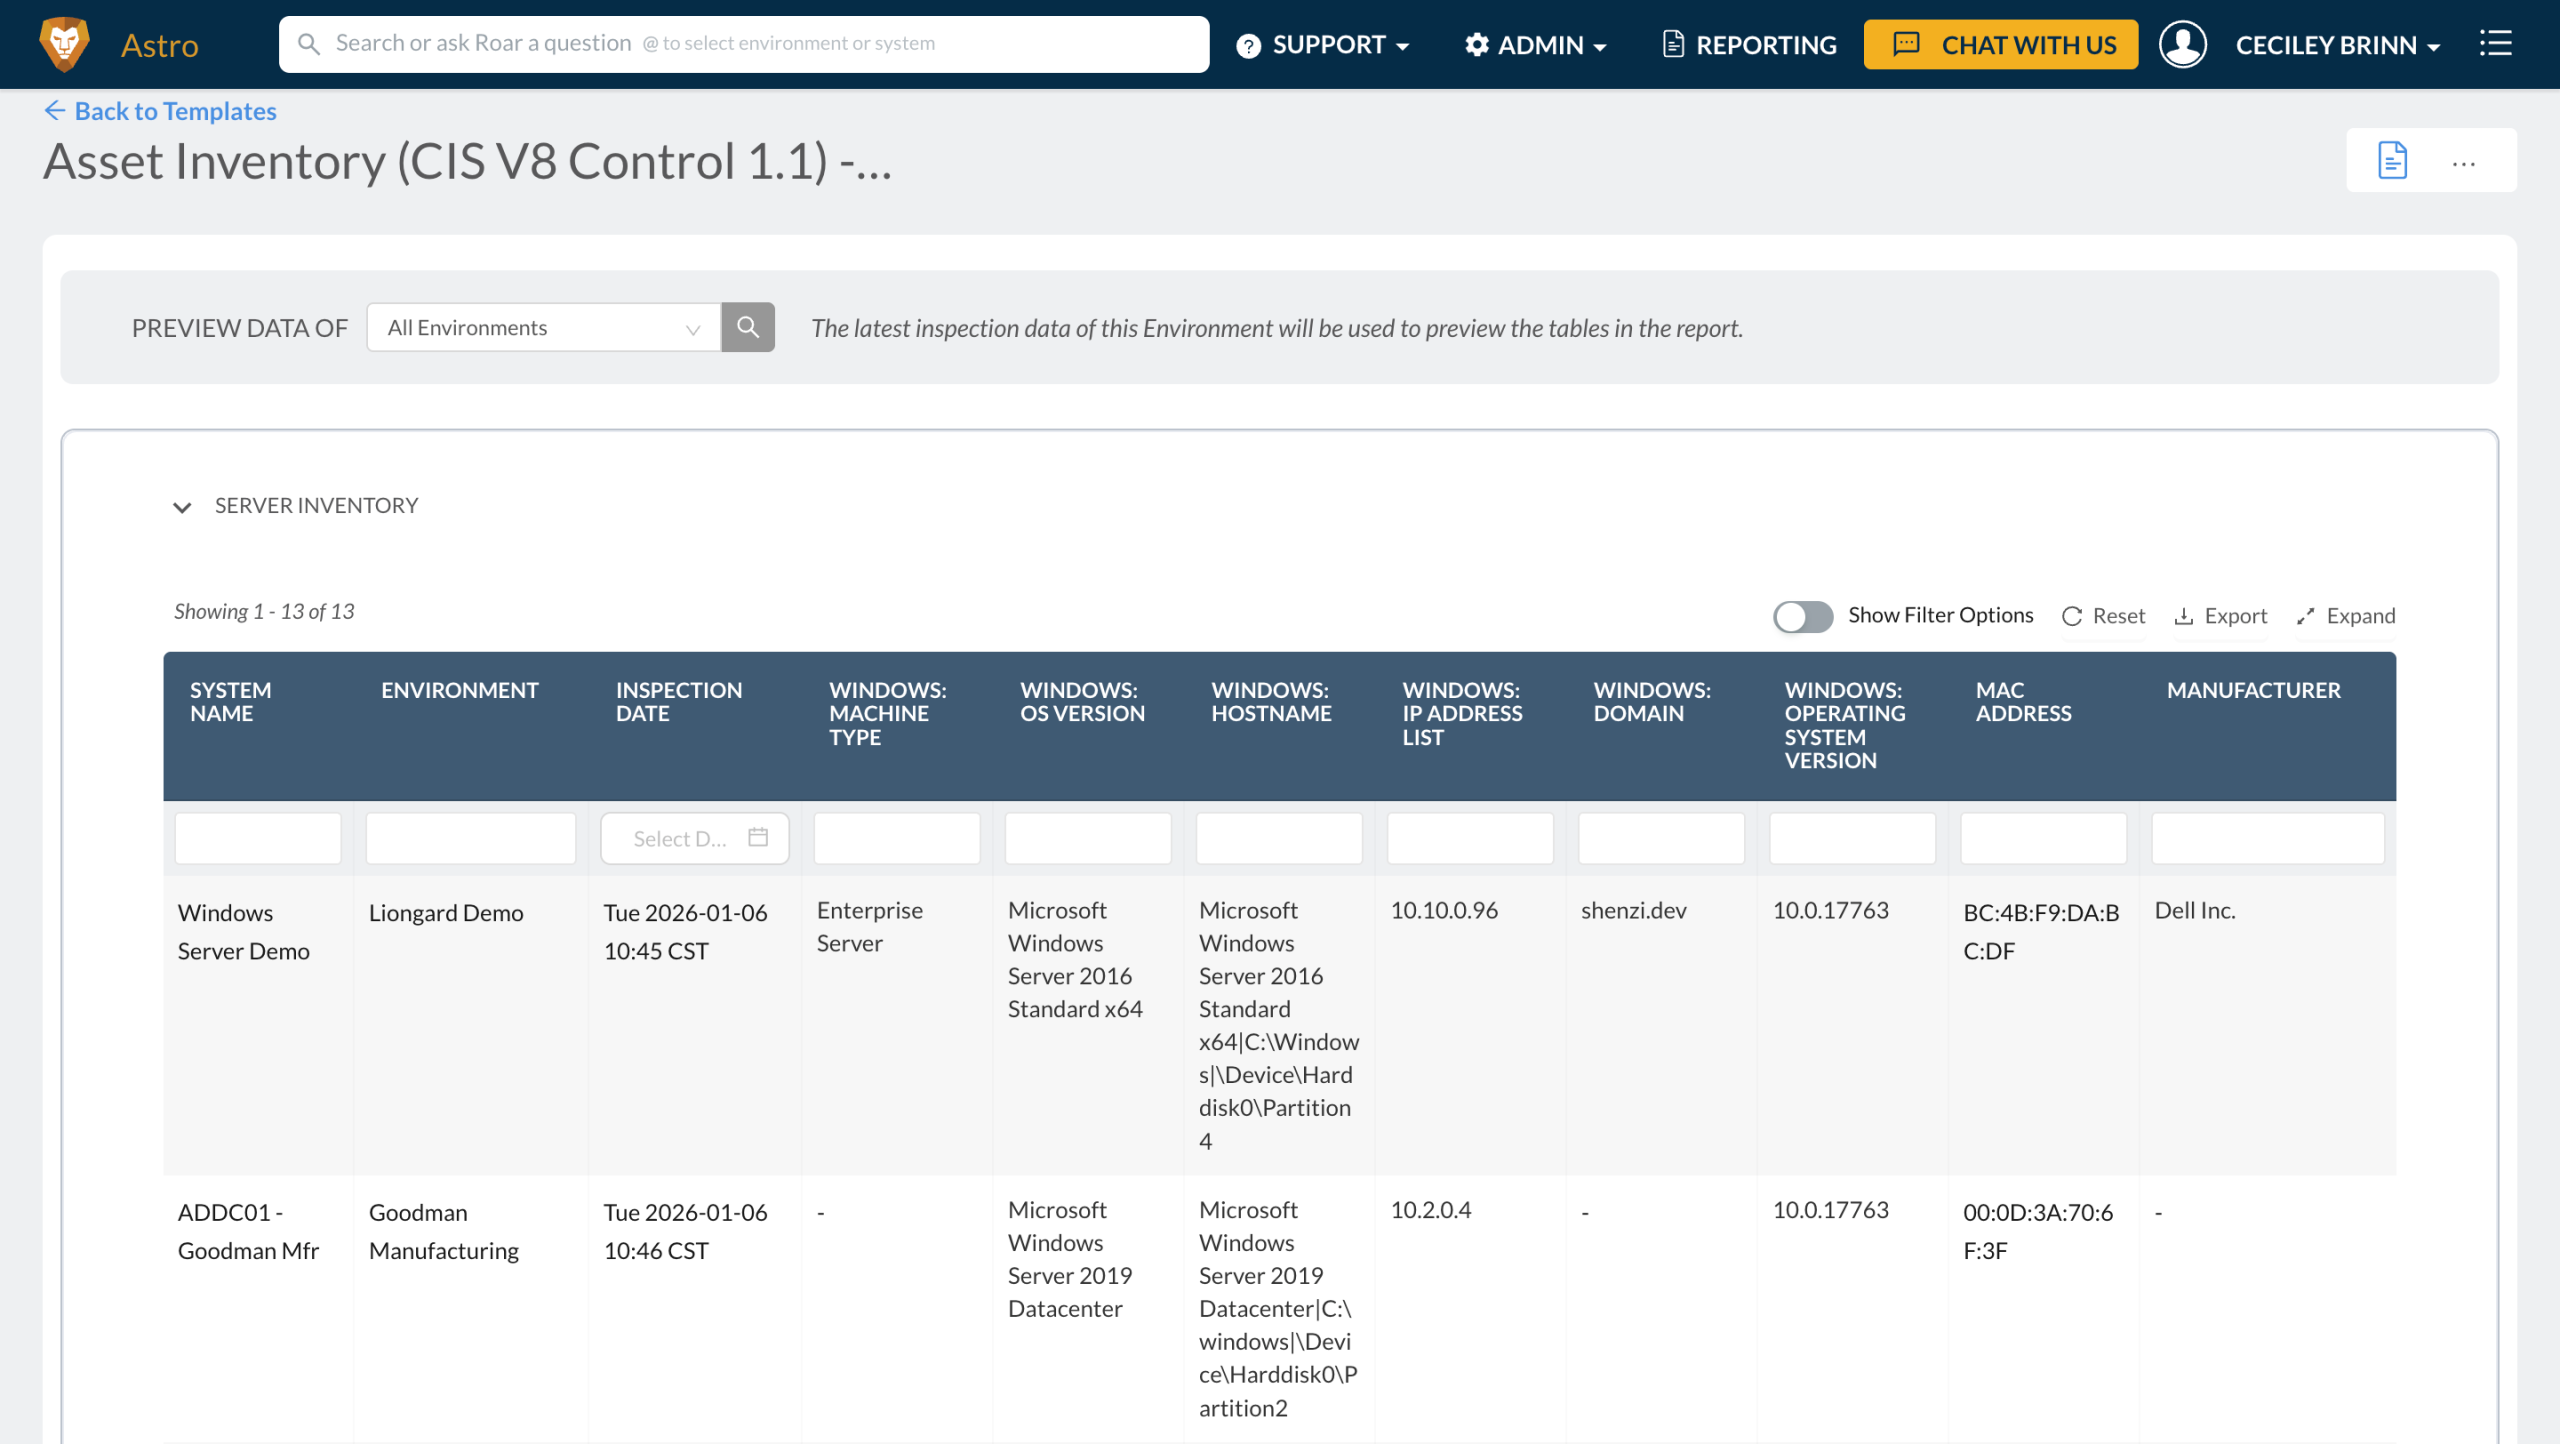
Task: Open the list menu icon in the top bar
Action: [x=2495, y=43]
